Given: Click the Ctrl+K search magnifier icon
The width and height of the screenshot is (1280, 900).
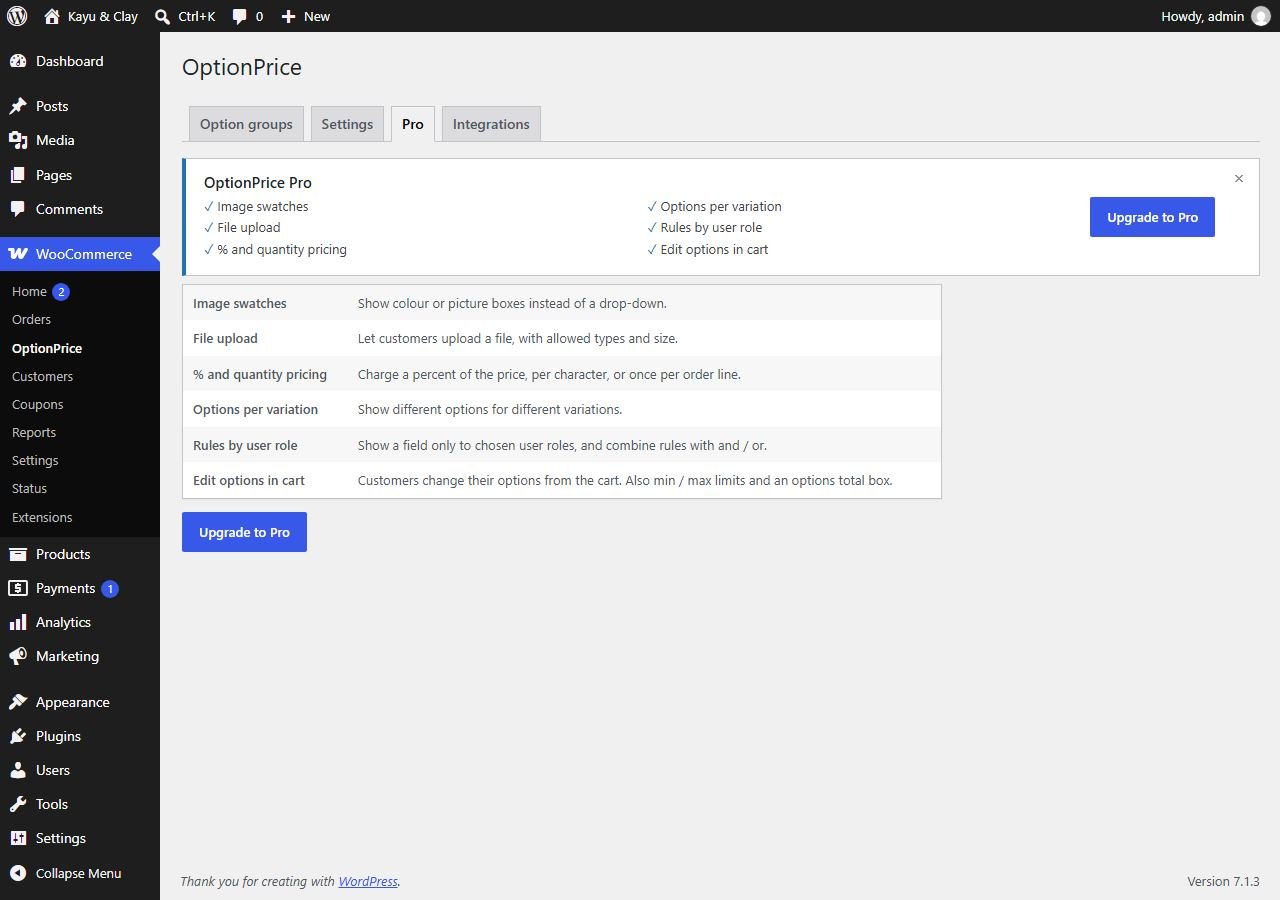Looking at the screenshot, I should click(x=162, y=16).
